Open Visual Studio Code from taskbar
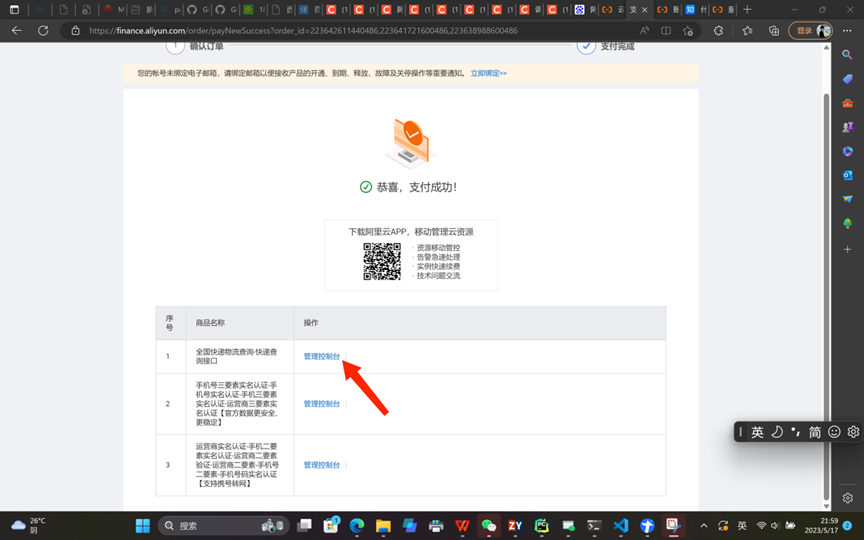Screen dimensions: 864x540 (x=621, y=526)
